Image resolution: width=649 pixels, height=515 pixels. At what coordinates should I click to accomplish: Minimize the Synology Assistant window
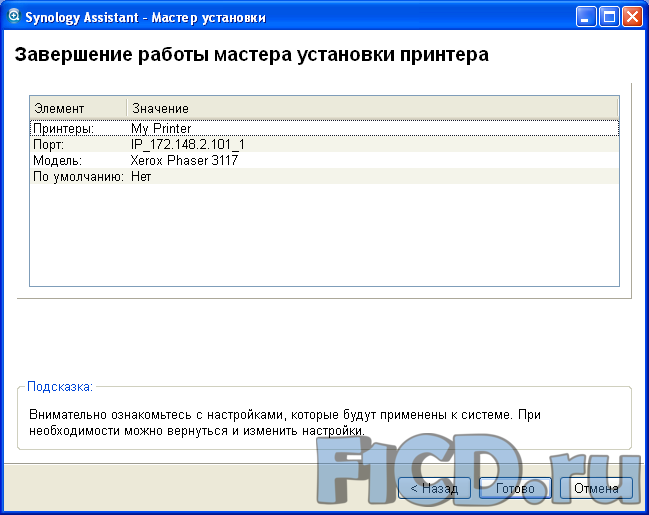click(x=585, y=17)
